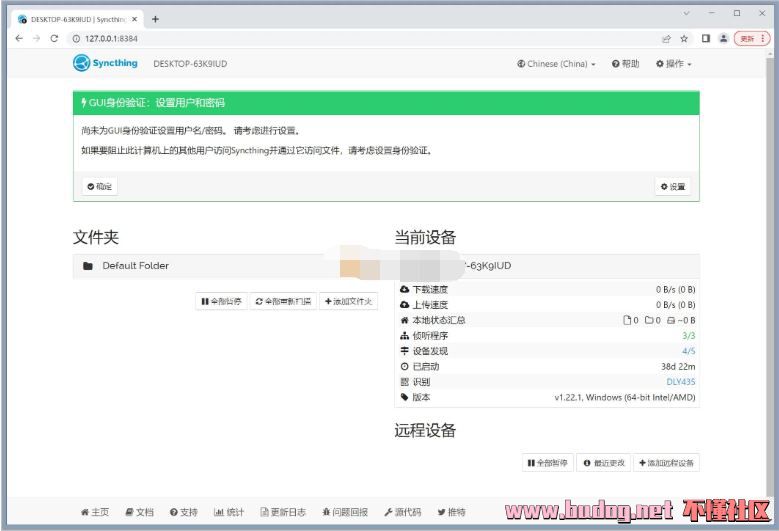Click the identification QR icon
The width and height of the screenshot is (779, 531).
point(404,382)
